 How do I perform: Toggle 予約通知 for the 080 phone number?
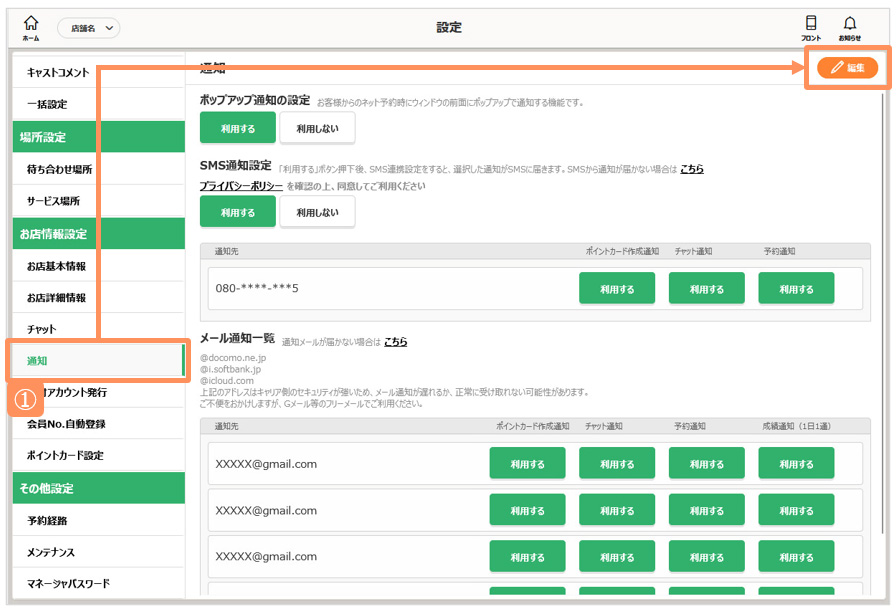coord(796,289)
